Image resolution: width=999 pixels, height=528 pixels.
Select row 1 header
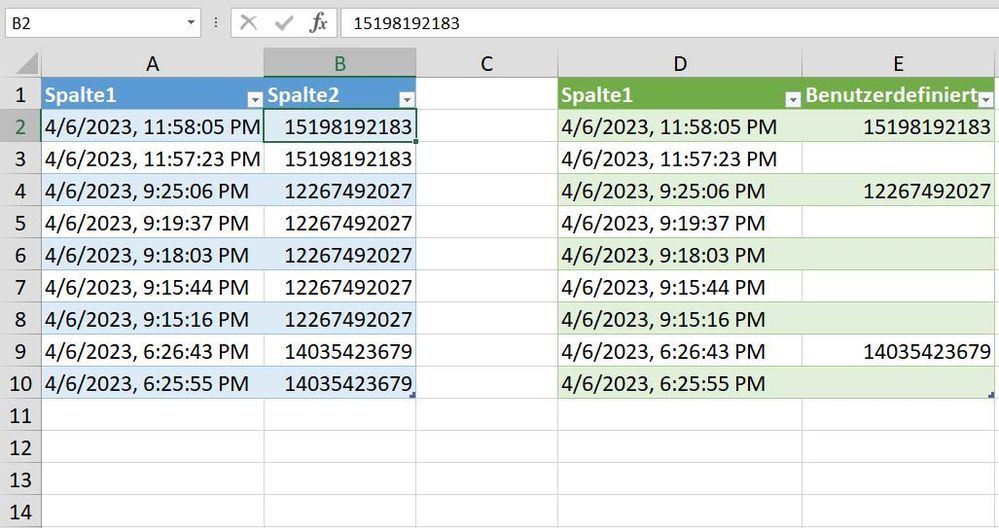click(x=20, y=94)
